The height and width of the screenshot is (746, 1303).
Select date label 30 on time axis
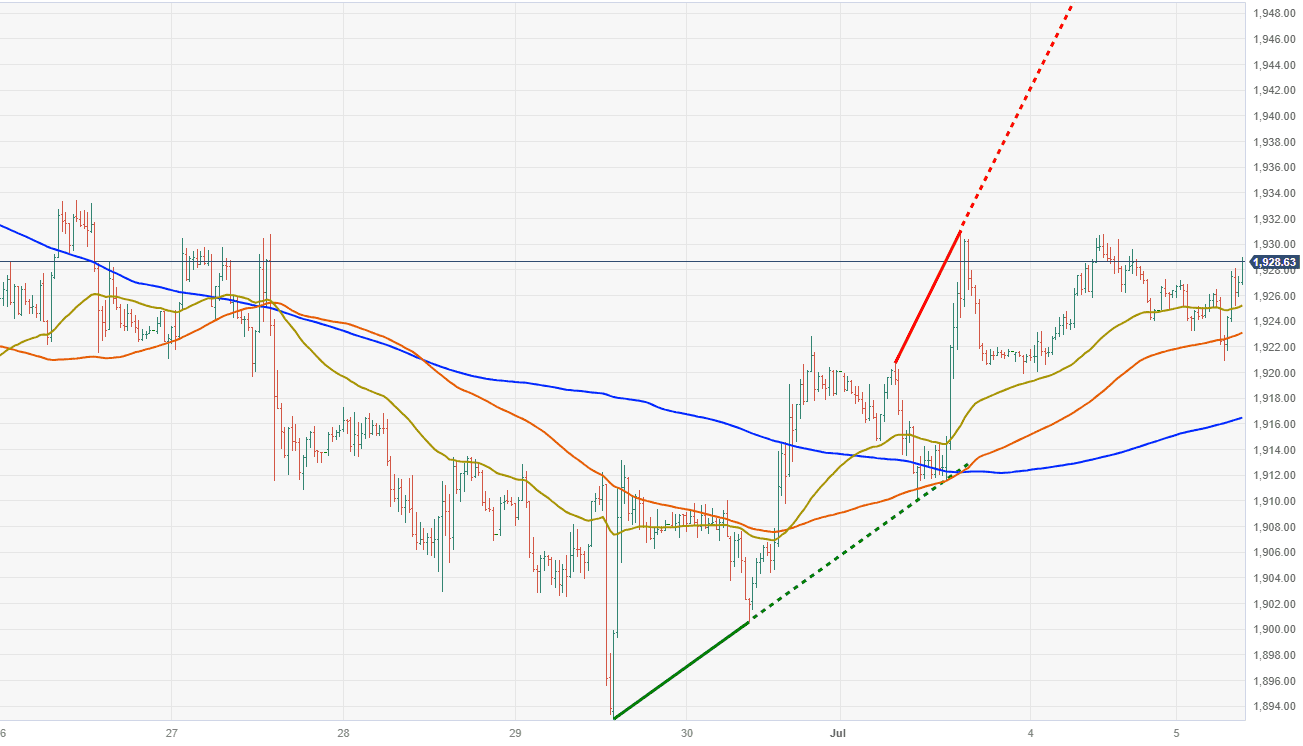[x=687, y=732]
